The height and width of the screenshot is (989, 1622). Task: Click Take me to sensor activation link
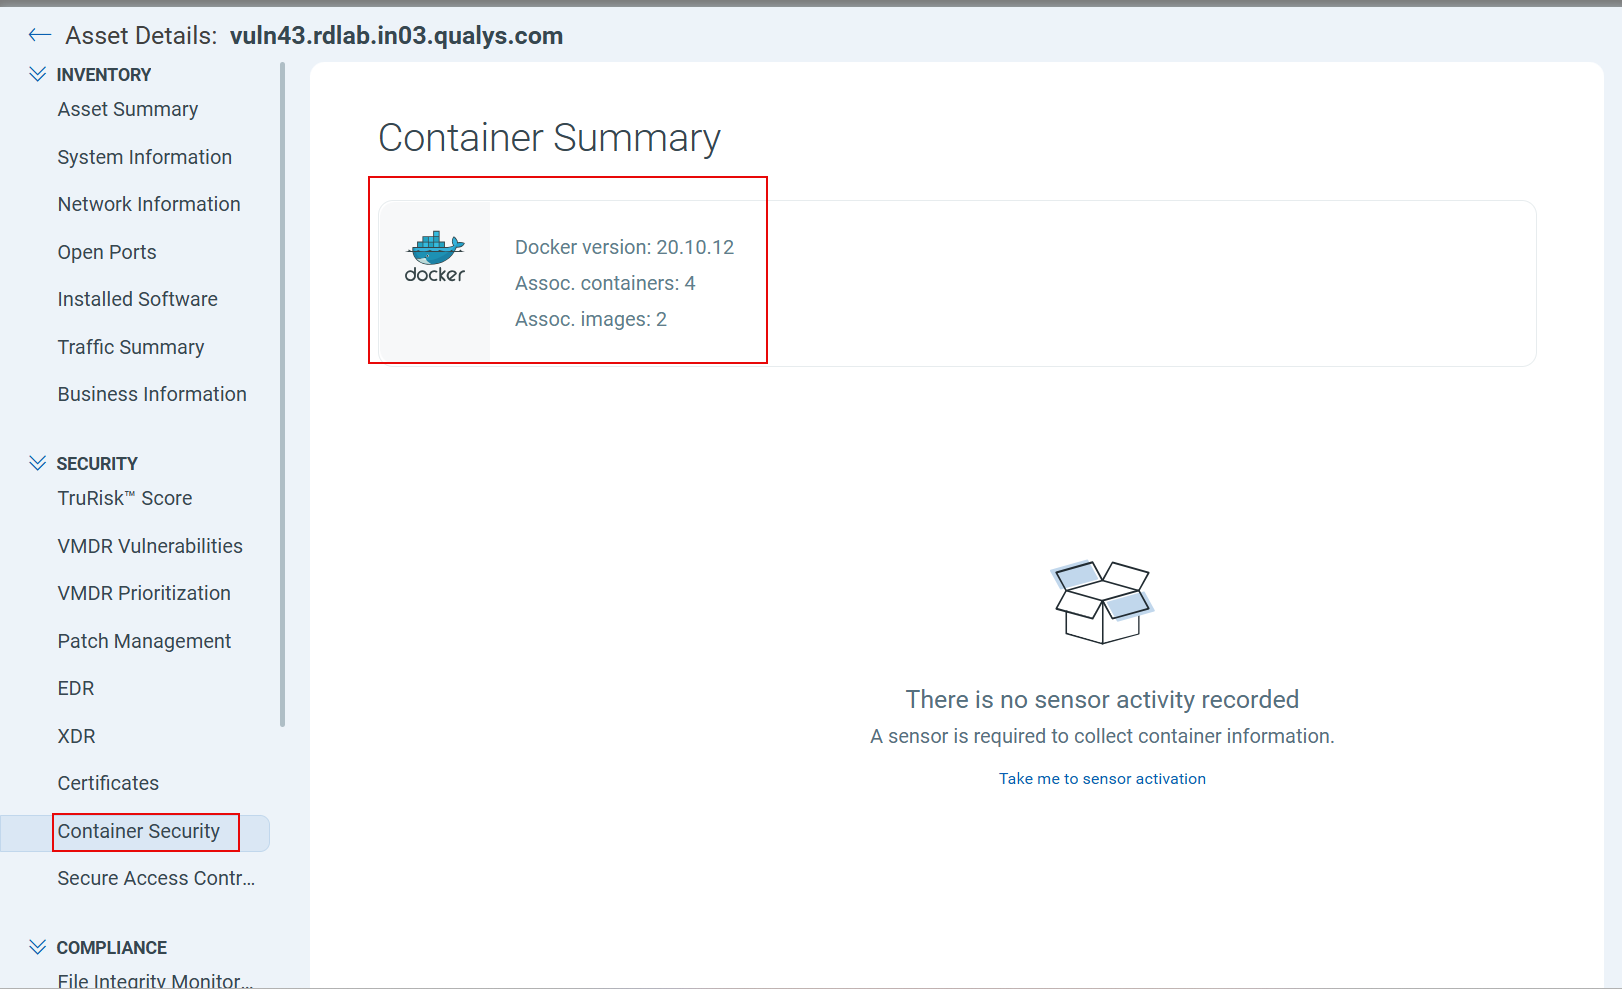tap(1102, 778)
